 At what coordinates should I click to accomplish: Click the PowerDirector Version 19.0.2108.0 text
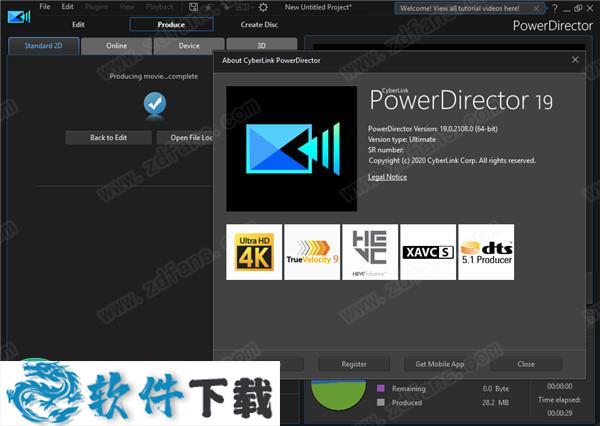pyautogui.click(x=433, y=129)
